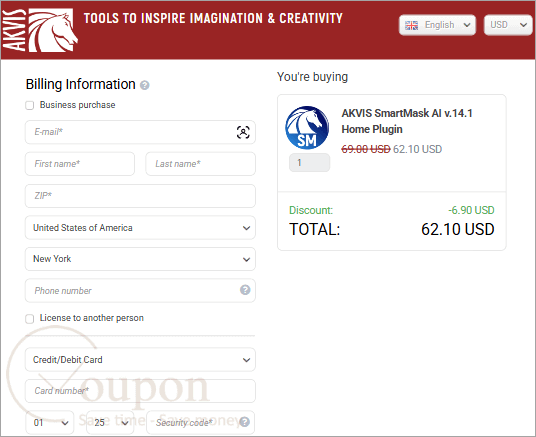Expand the United States of America country list
This screenshot has height=437, width=536.
coord(140,228)
